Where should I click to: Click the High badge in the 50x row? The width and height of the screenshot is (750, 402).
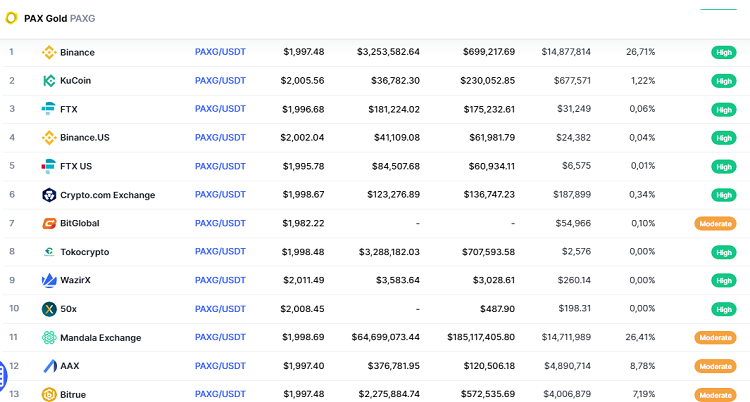click(x=724, y=309)
